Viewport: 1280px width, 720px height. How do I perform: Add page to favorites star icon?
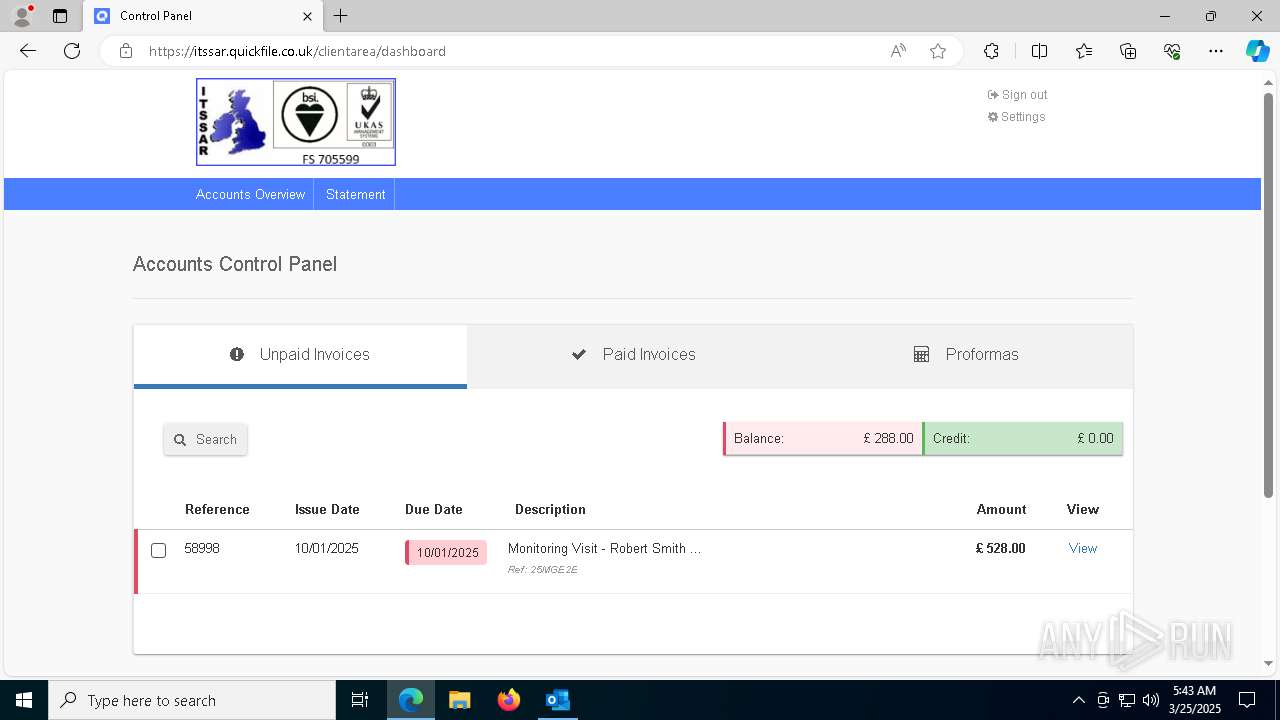coord(938,51)
